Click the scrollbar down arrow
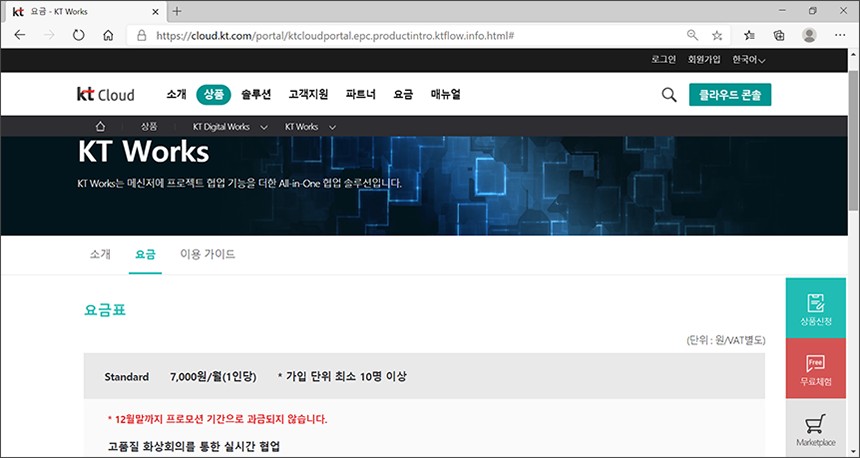 [x=853, y=450]
